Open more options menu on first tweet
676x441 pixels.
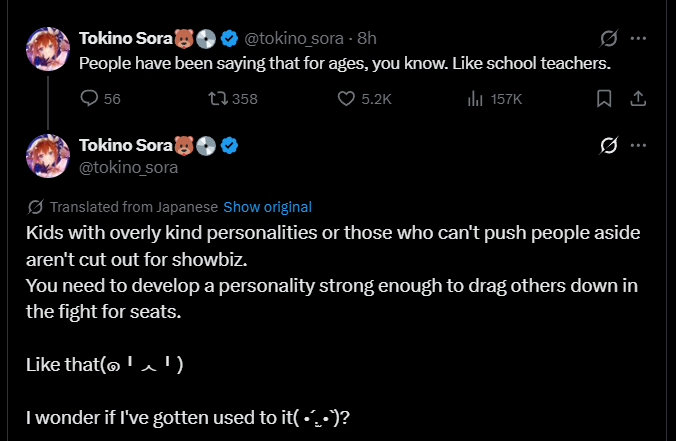pos(638,39)
